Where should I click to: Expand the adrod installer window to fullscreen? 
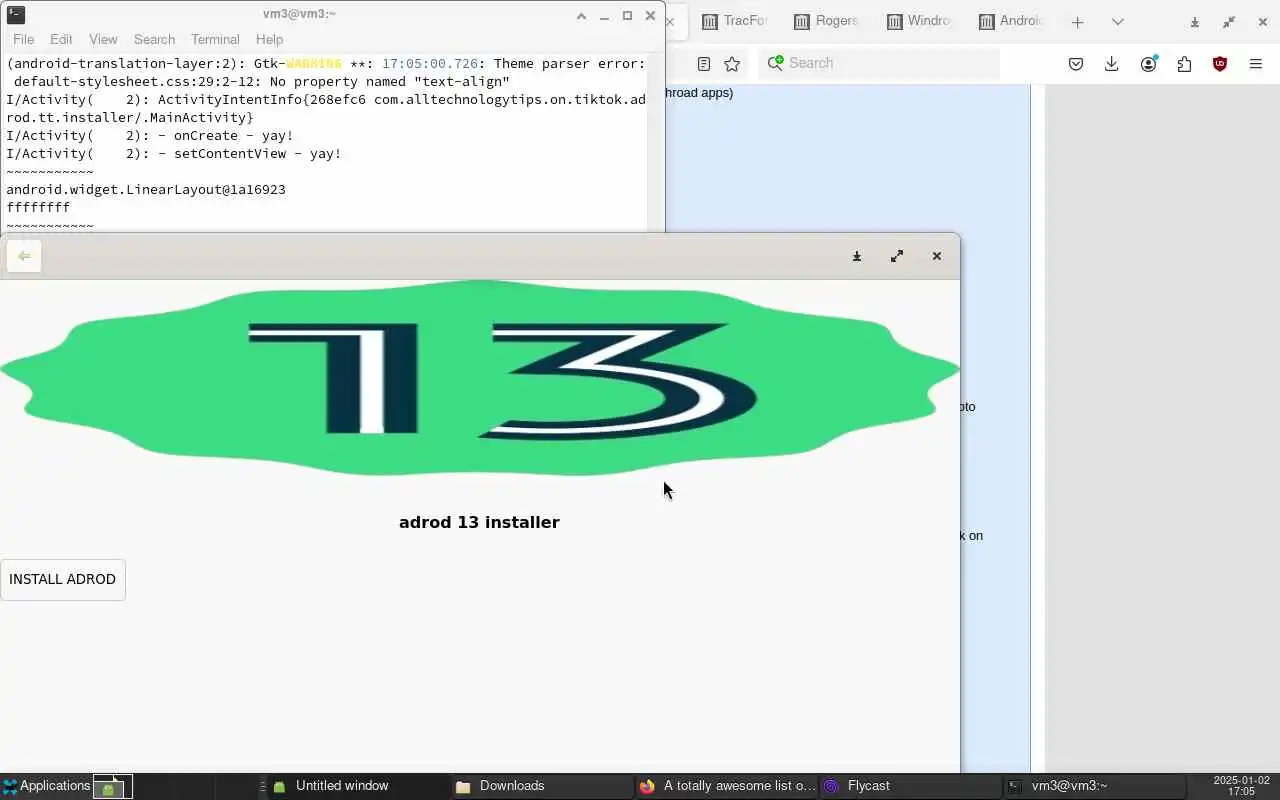click(x=897, y=256)
